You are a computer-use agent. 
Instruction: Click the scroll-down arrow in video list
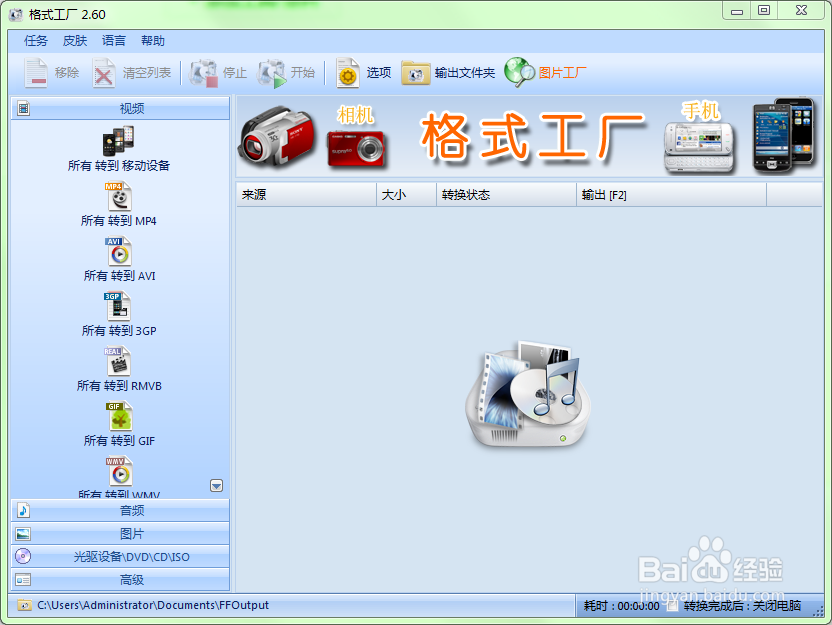pyautogui.click(x=216, y=485)
